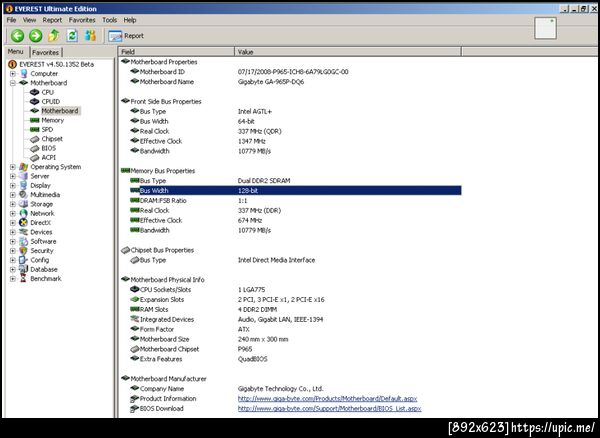Expand the Network tree node
The image size is (600, 438).
coord(13,213)
